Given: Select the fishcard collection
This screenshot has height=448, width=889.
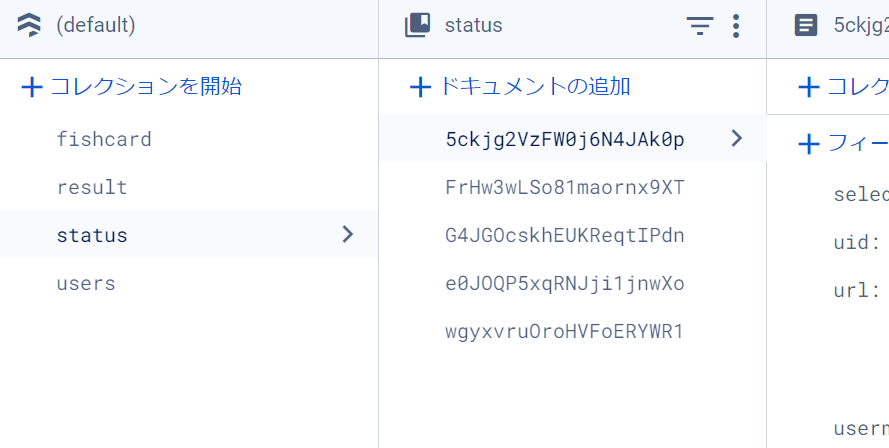Looking at the screenshot, I should pyautogui.click(x=104, y=139).
